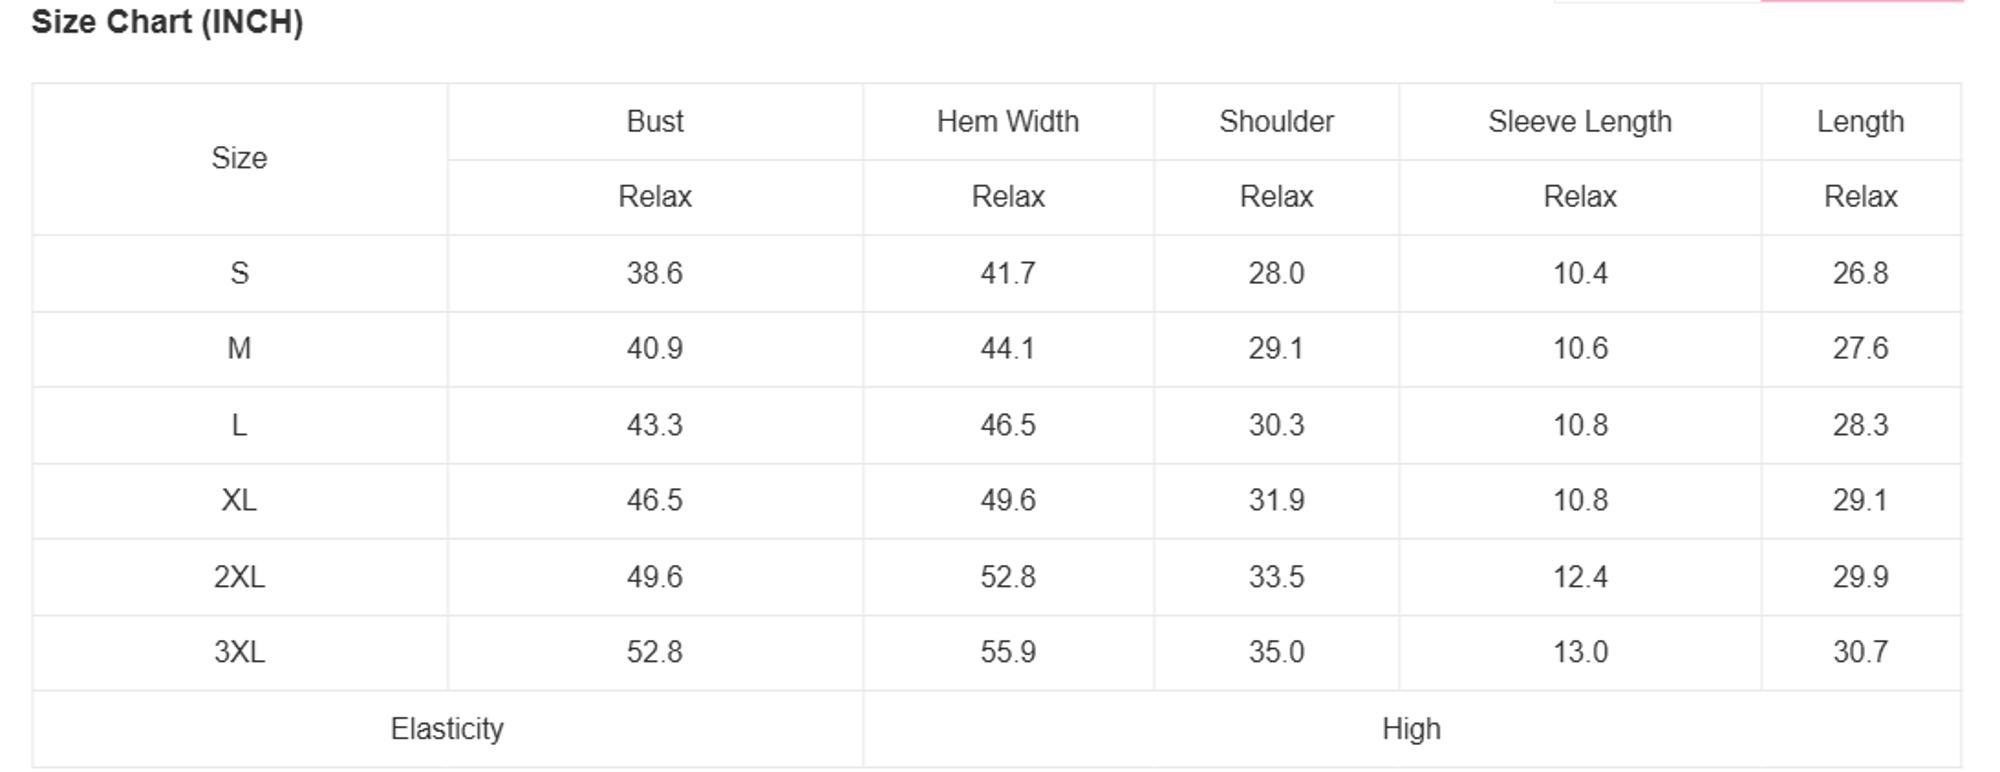Click the Shoulder value 35.0 for 3XL
The height and width of the screenshot is (772, 2000).
tap(1276, 652)
